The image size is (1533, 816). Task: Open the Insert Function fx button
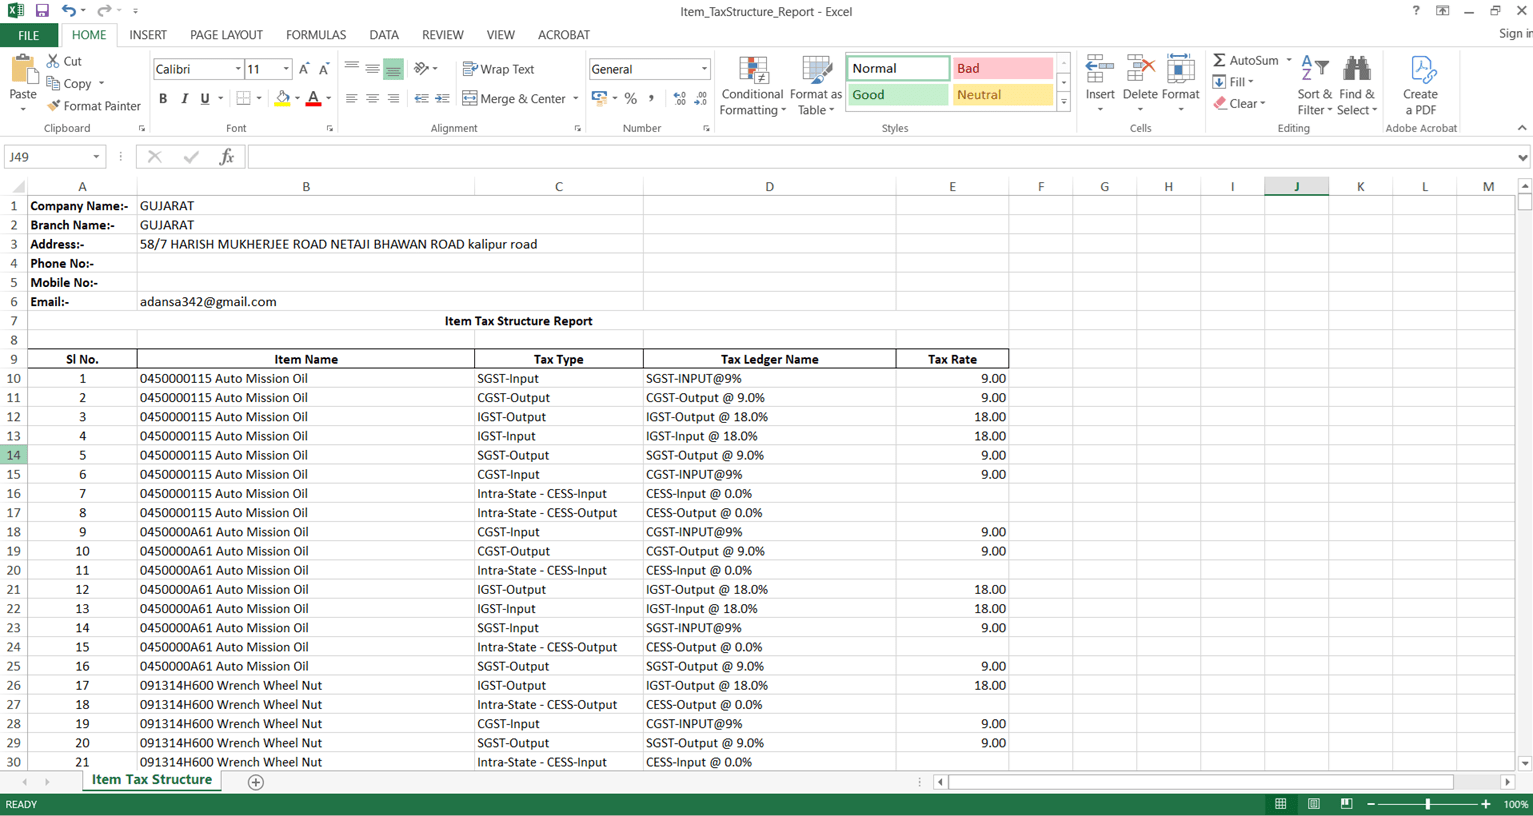(227, 157)
